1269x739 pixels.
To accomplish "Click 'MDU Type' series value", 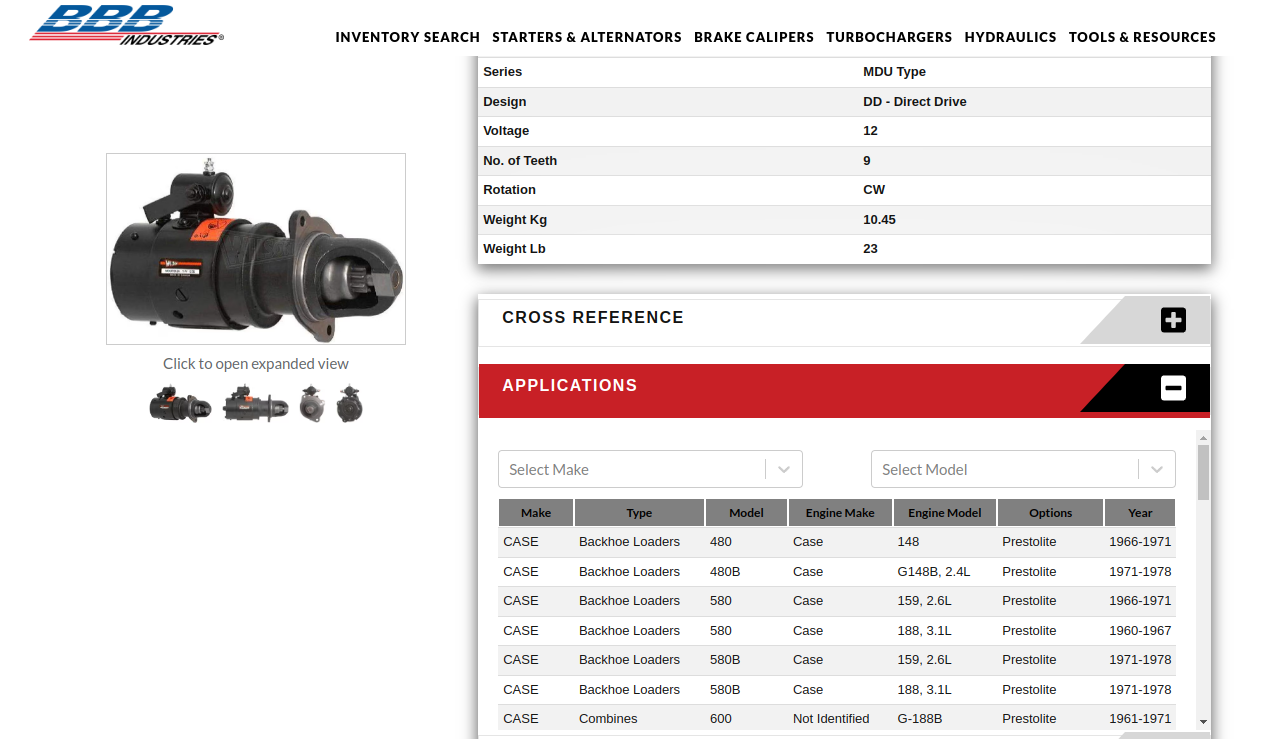I will (x=894, y=72).
